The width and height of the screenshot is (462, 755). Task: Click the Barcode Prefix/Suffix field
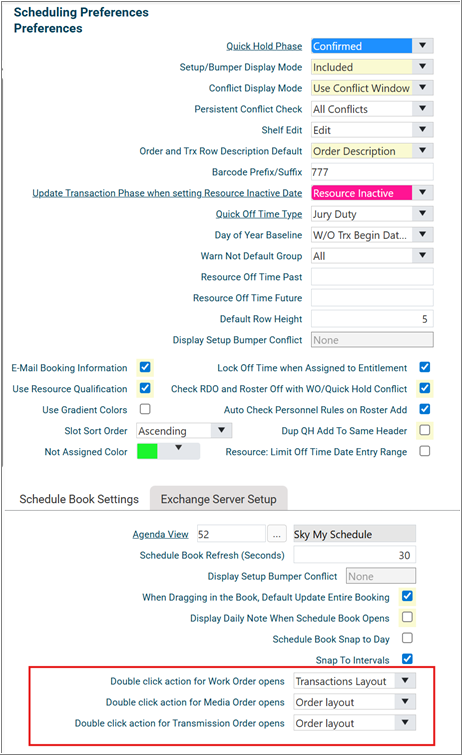[x=372, y=172]
